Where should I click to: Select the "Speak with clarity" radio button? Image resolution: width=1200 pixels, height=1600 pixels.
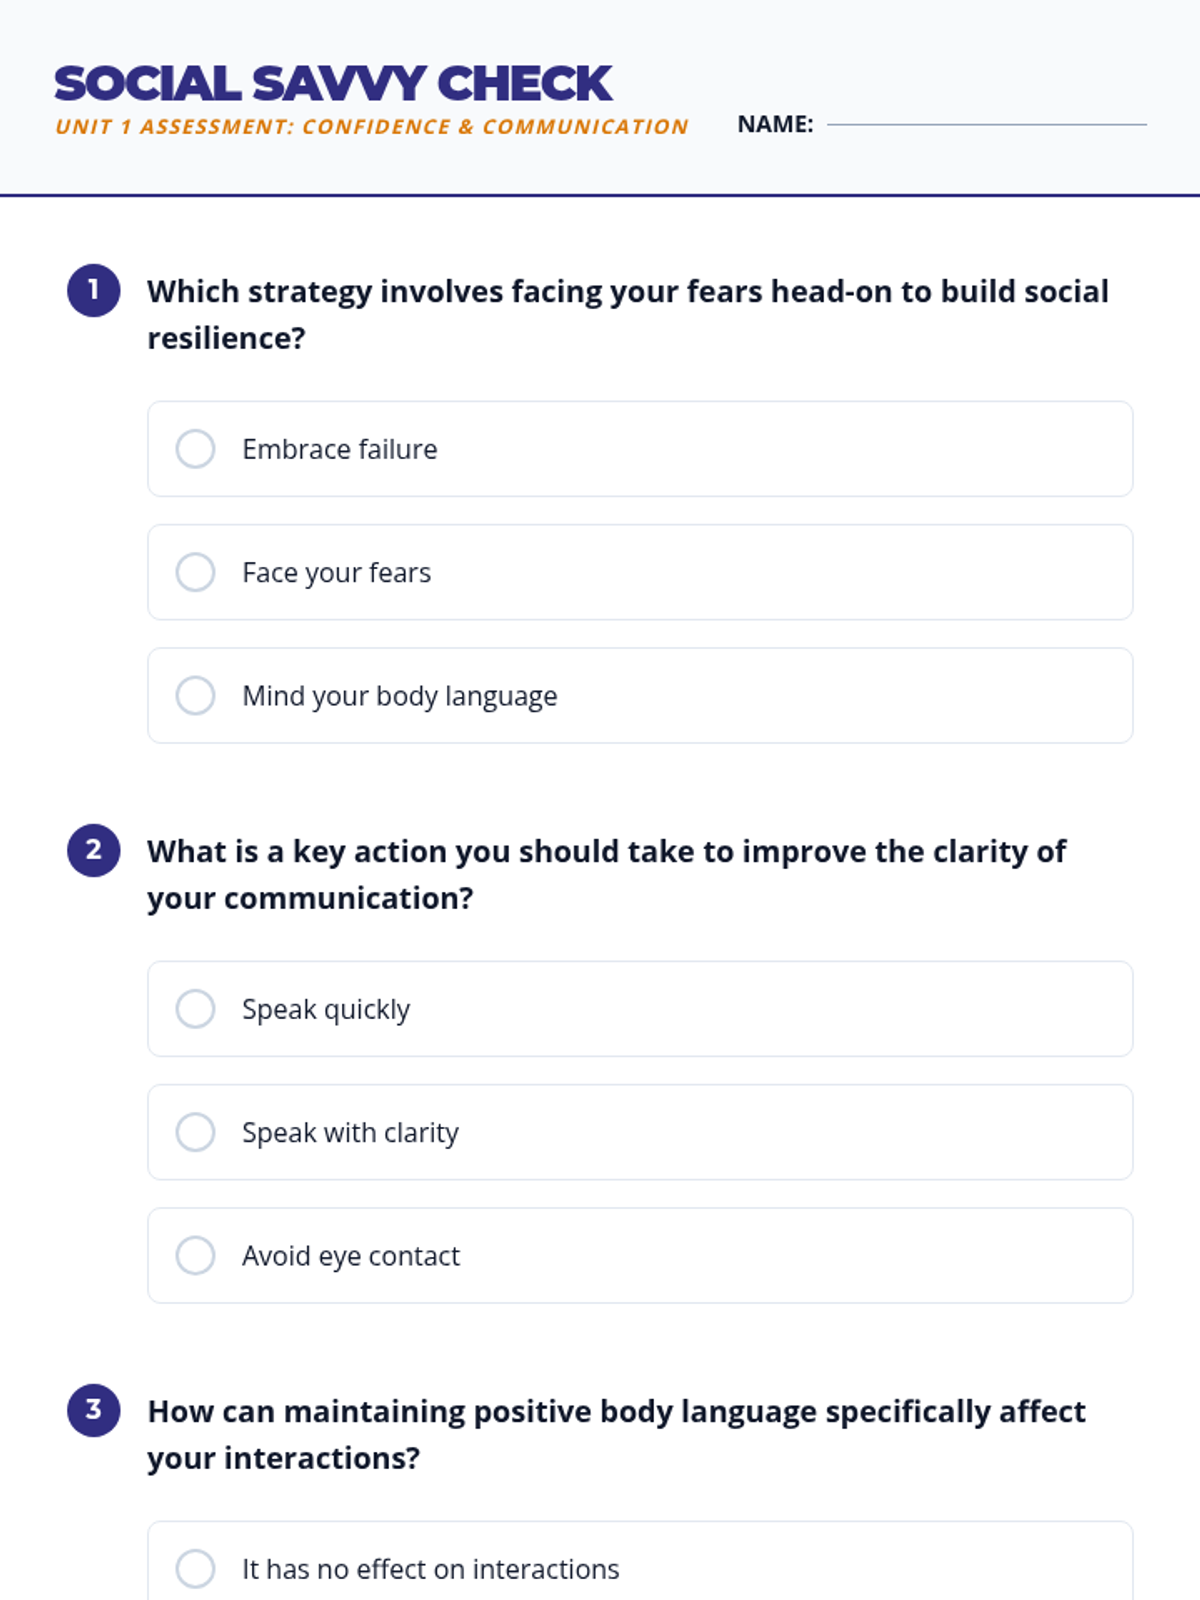(196, 1132)
